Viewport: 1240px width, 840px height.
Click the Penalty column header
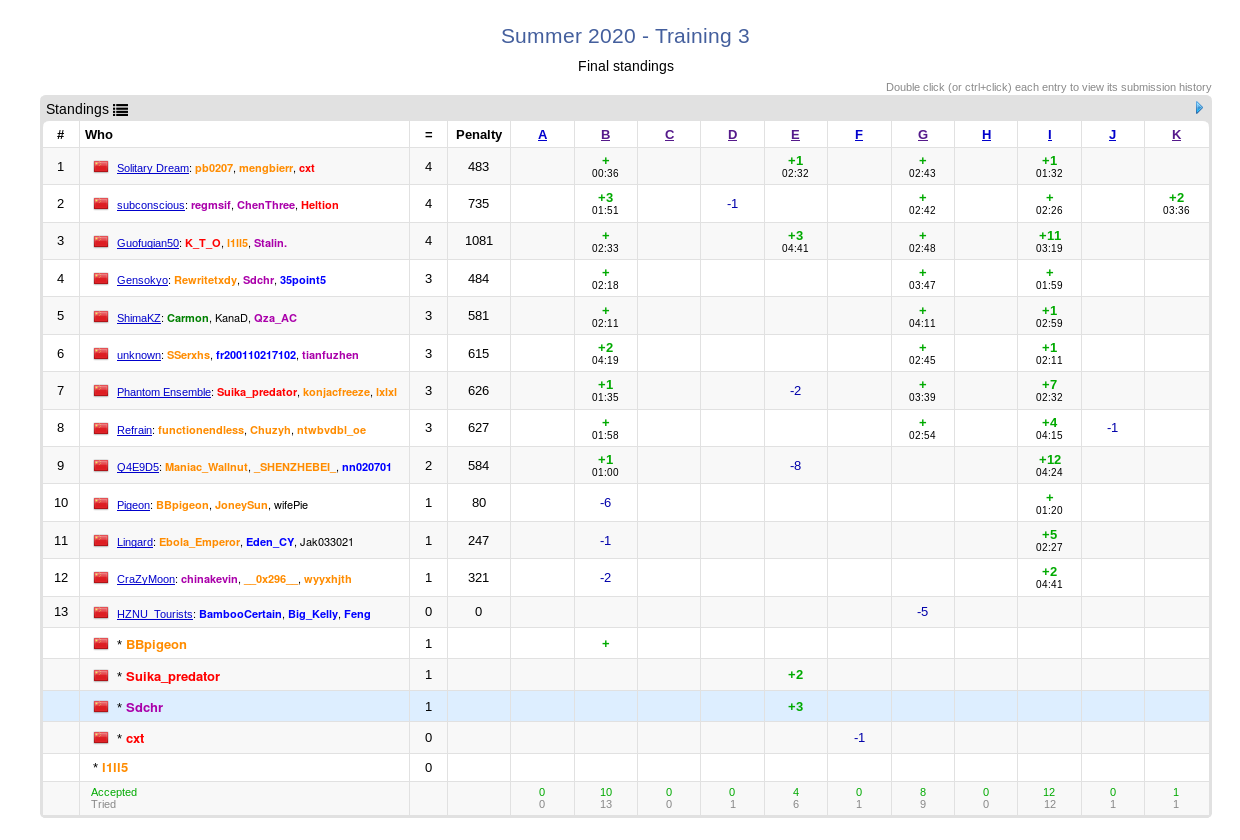(478, 135)
